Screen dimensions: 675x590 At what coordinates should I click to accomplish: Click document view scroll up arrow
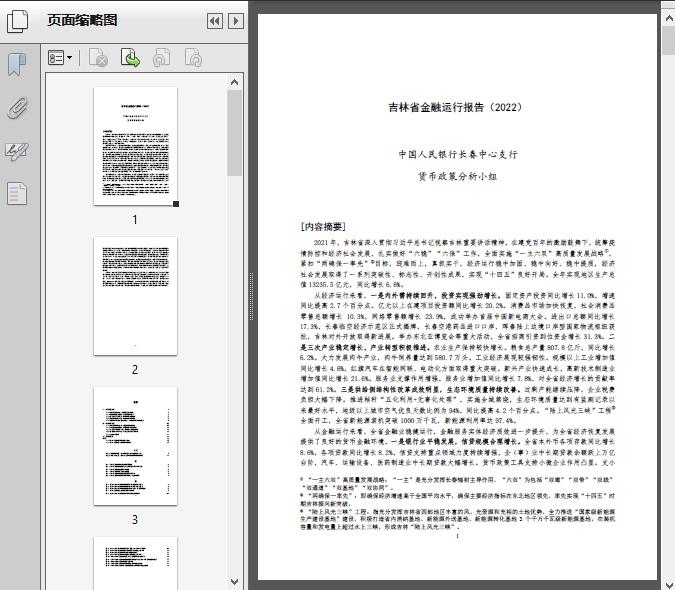click(x=669, y=19)
